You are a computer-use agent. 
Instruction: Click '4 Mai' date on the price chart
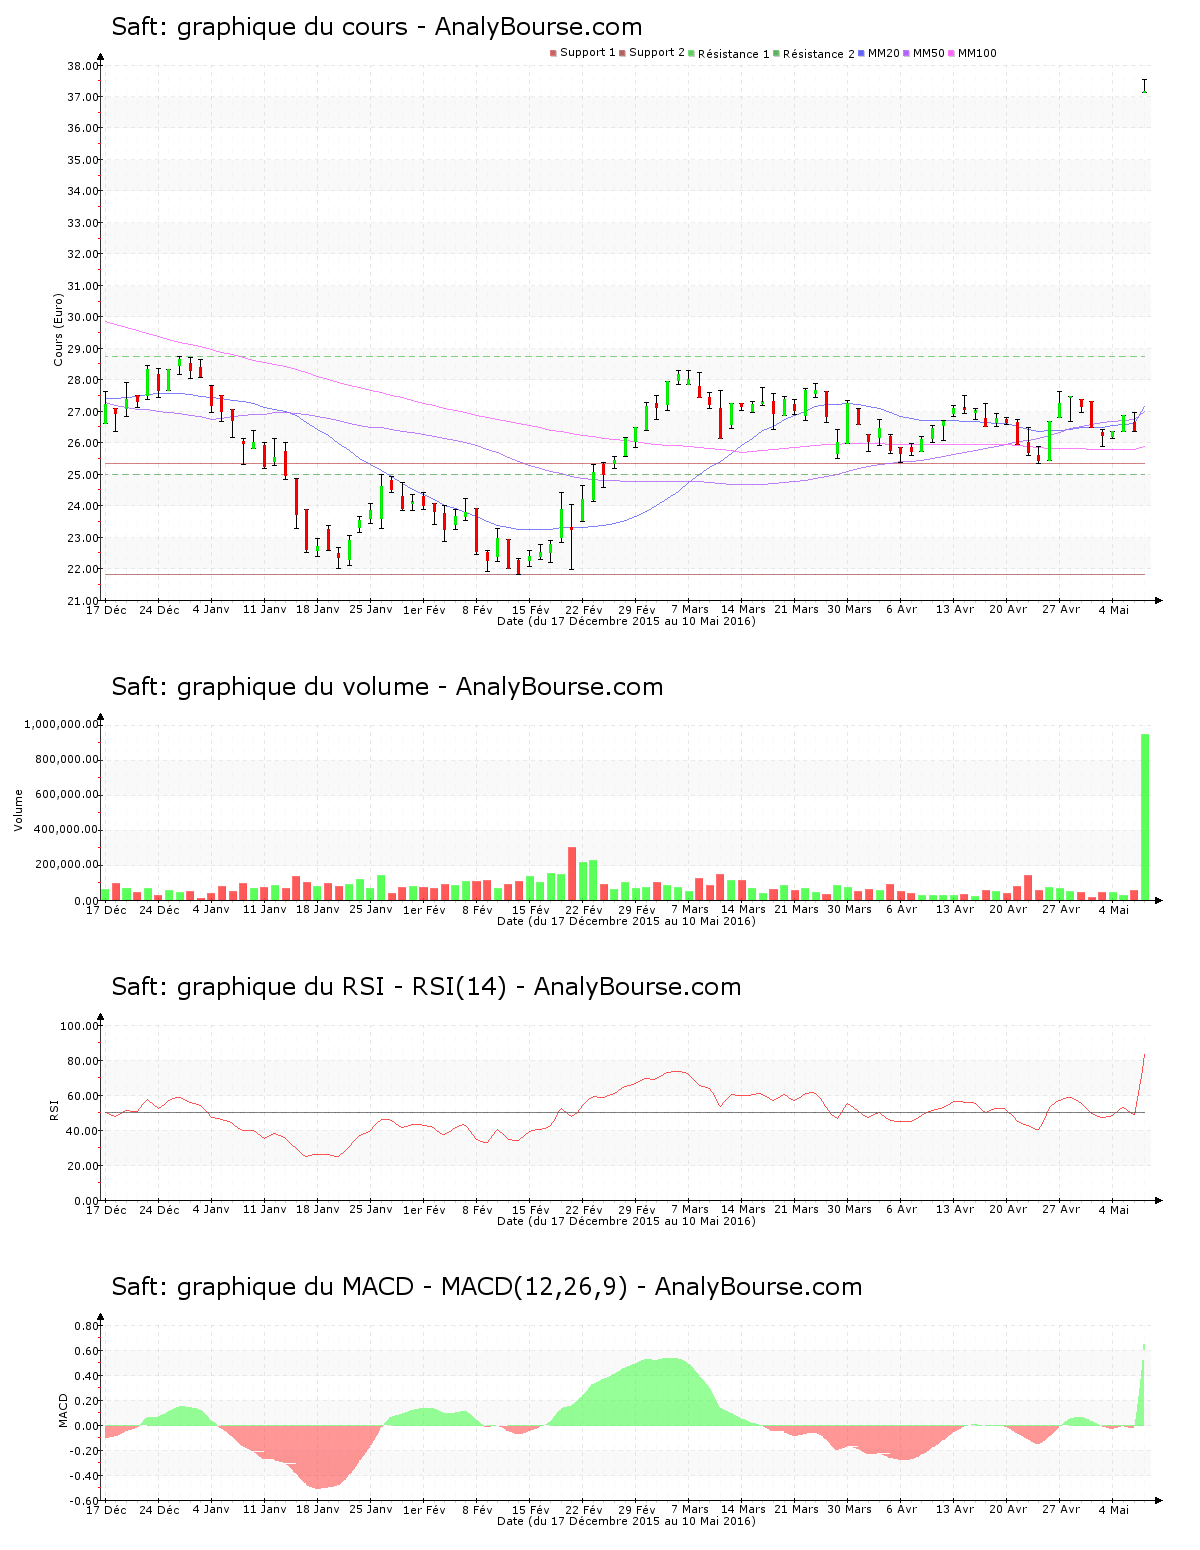click(1113, 609)
